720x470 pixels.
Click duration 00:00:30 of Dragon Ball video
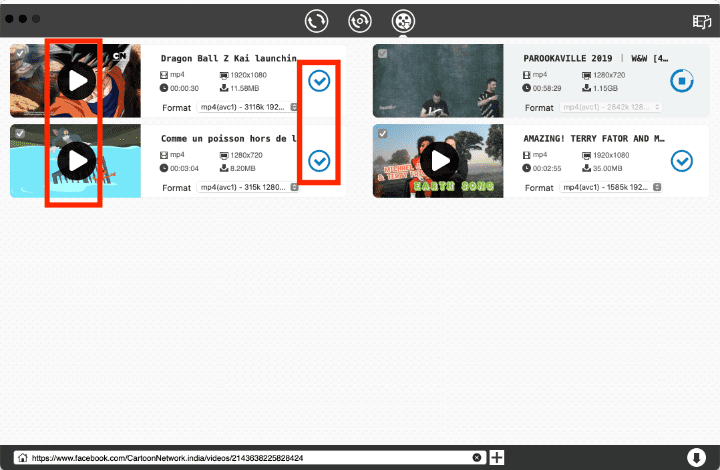pos(185,88)
